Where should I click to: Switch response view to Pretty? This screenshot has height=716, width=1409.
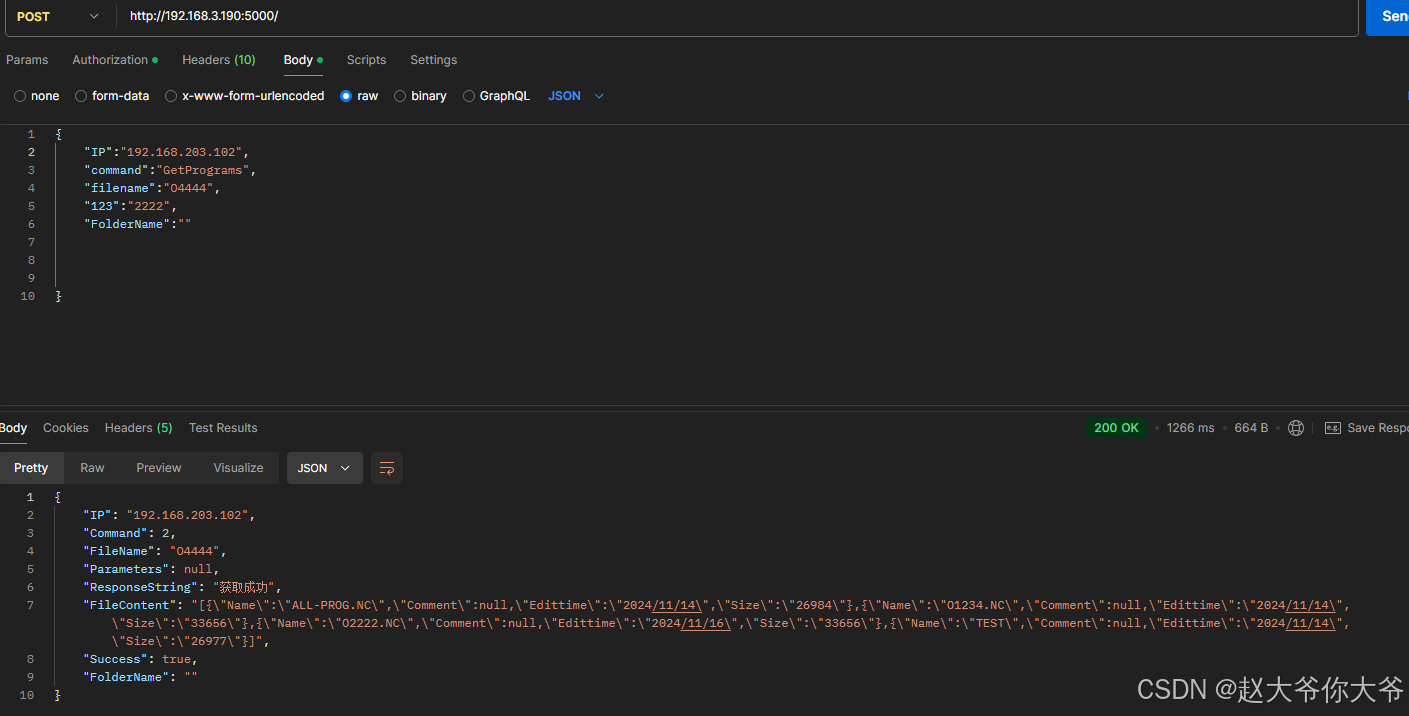pyautogui.click(x=31, y=468)
